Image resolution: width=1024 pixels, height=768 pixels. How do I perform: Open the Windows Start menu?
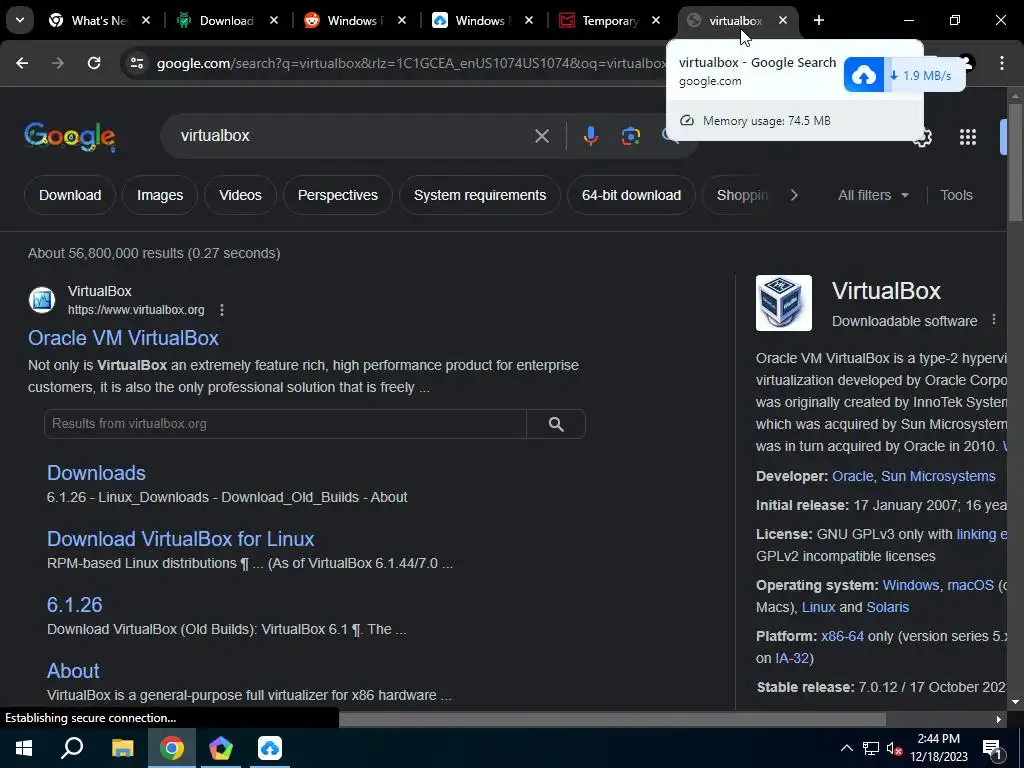tap(24, 748)
